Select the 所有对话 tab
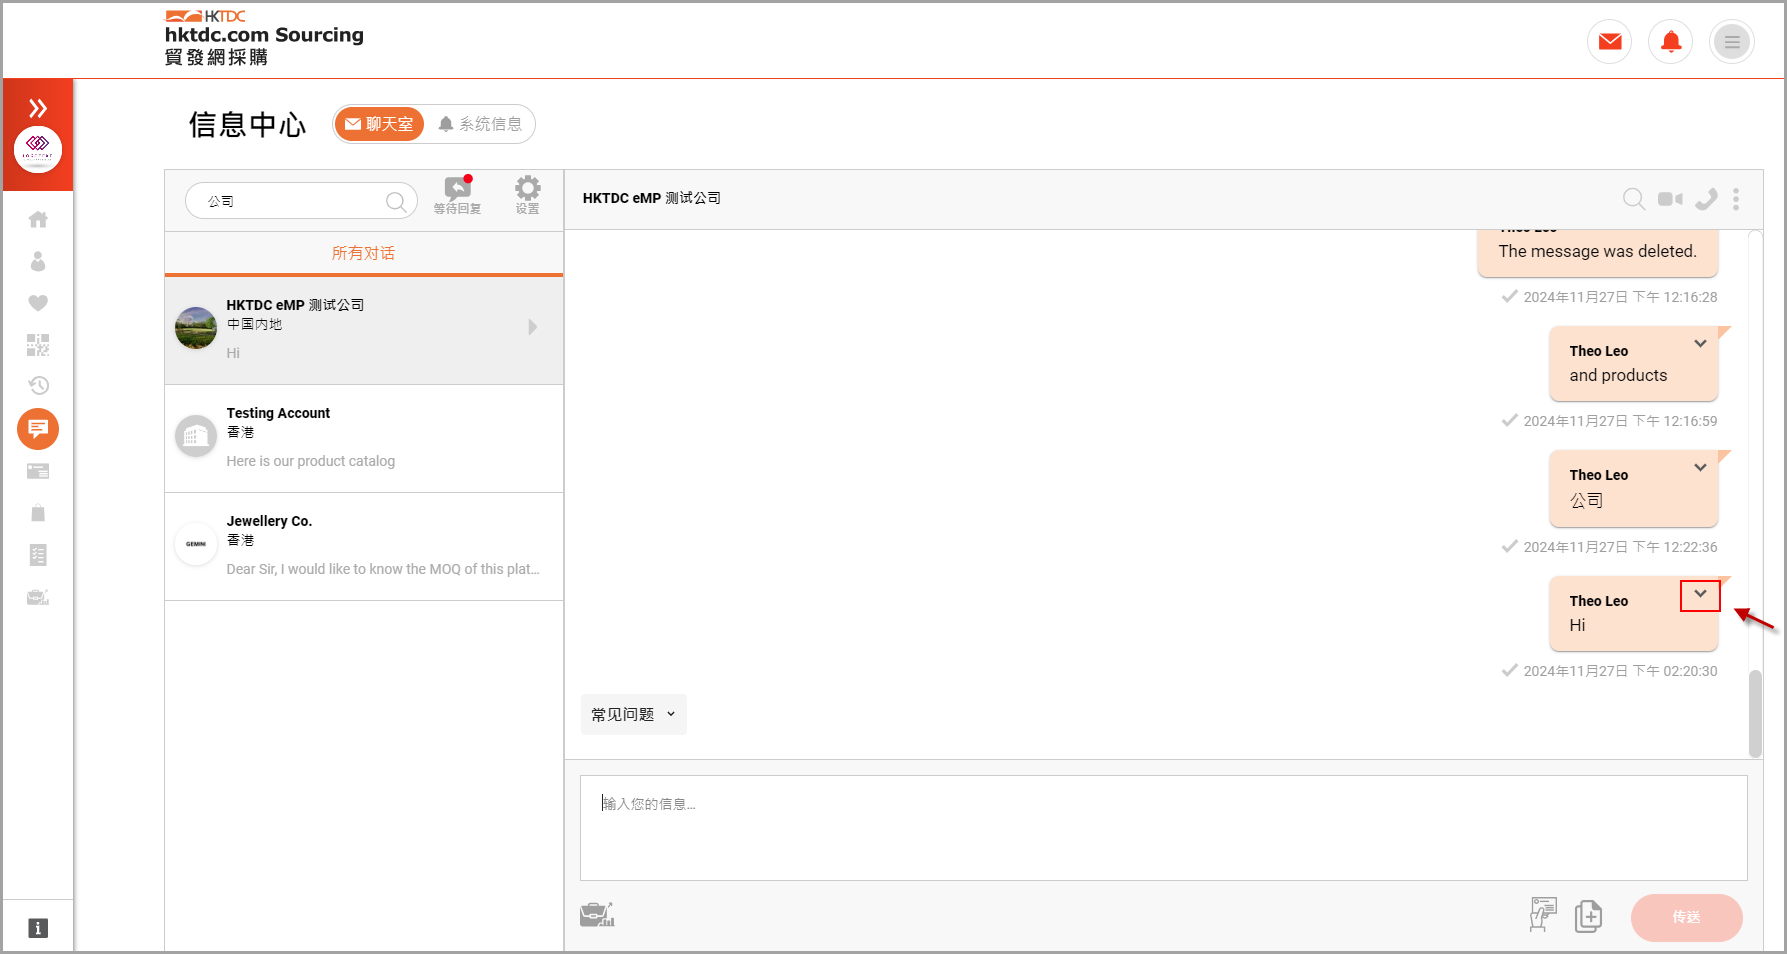Screen dimensions: 1787x954 click(x=364, y=253)
